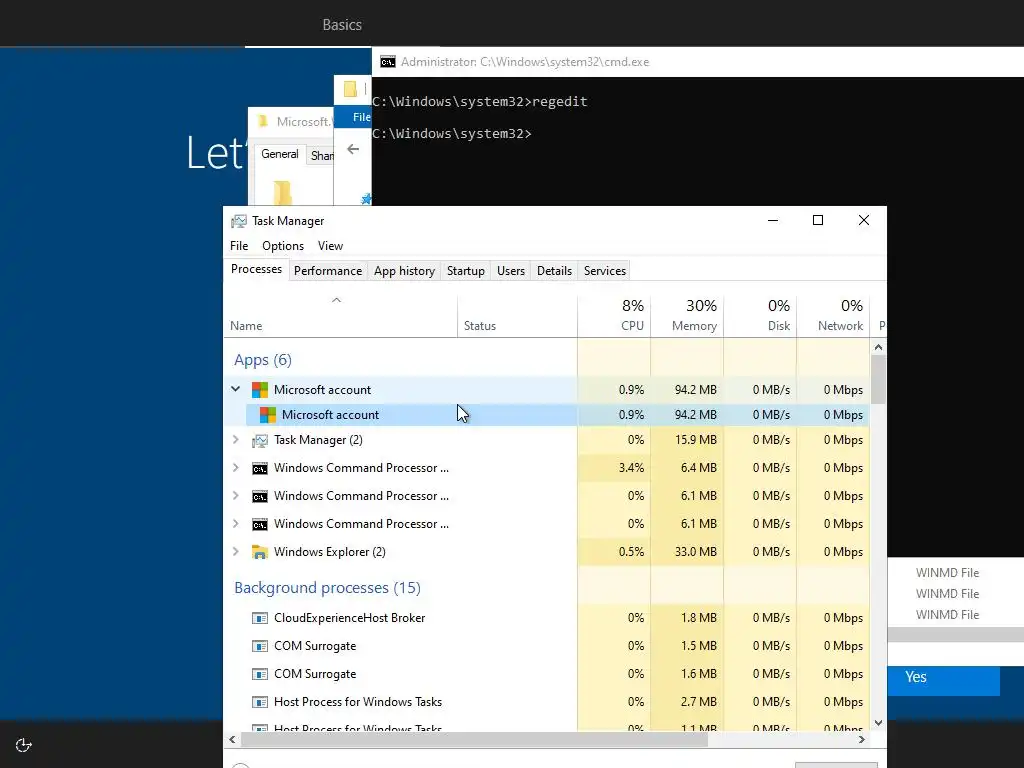Screen dimensions: 1024x768
Task: Select the Processes tab
Action: tap(257, 269)
